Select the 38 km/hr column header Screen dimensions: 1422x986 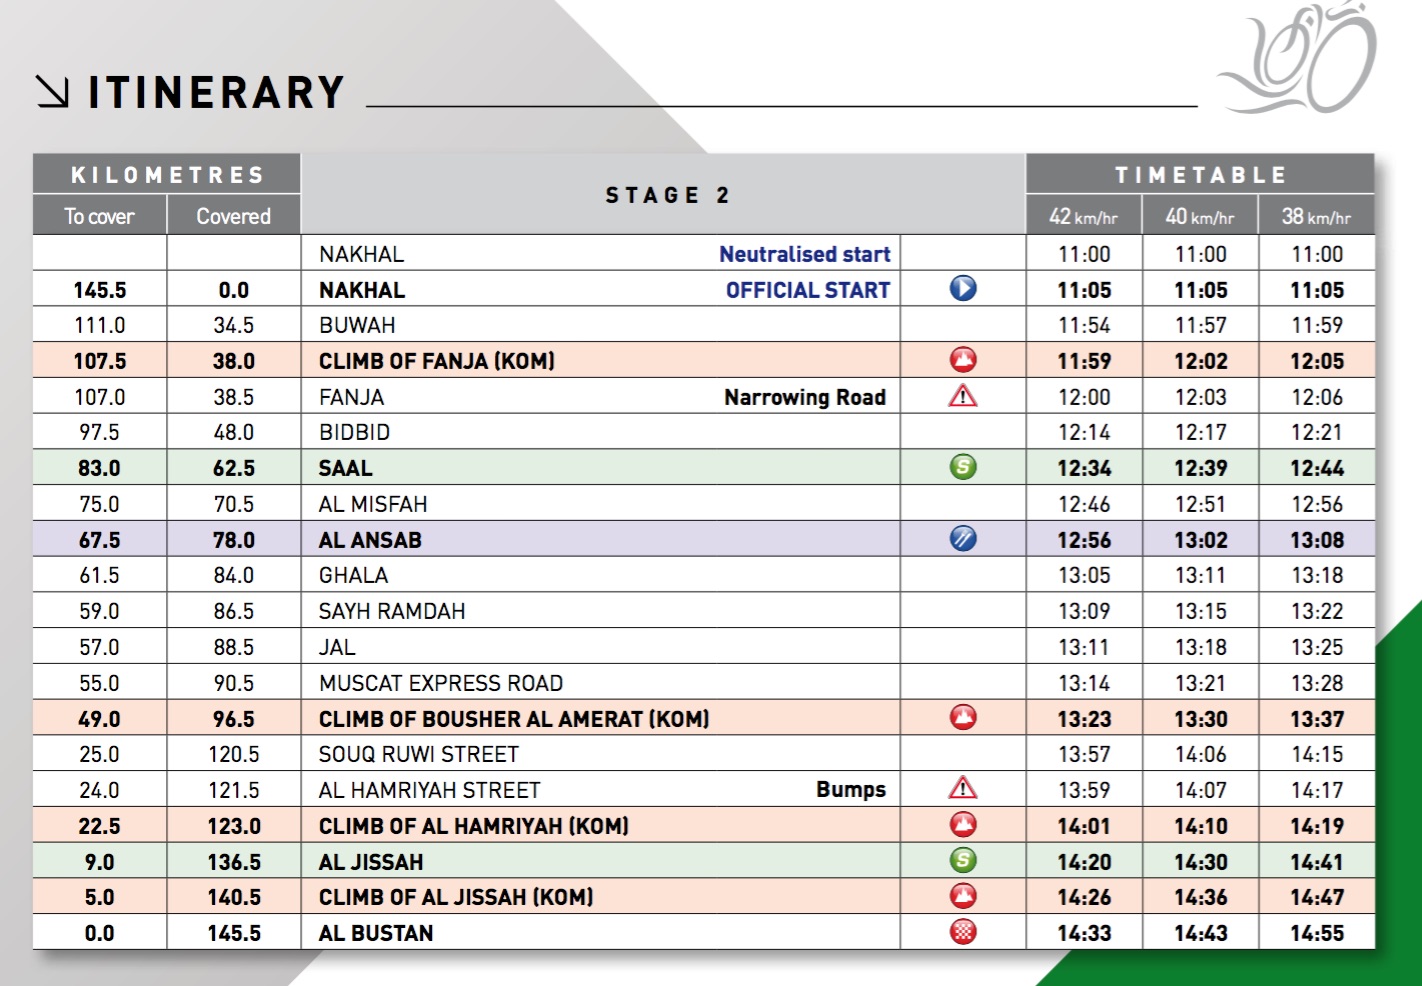pos(1316,216)
